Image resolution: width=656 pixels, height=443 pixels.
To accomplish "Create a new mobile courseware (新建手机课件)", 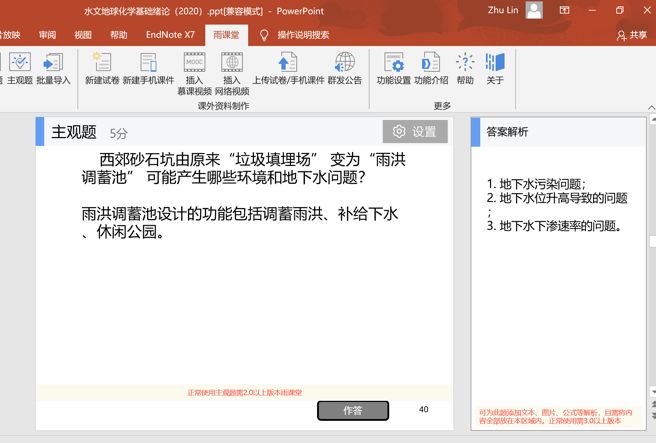I will (148, 68).
